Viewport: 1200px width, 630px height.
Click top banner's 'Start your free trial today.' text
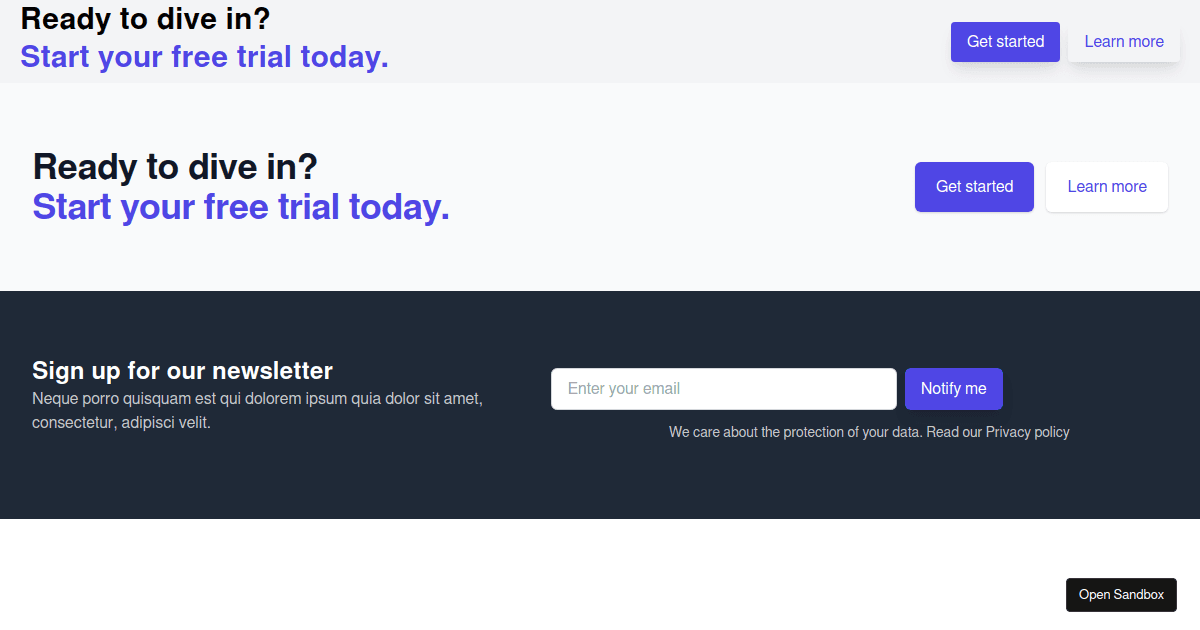click(x=204, y=56)
